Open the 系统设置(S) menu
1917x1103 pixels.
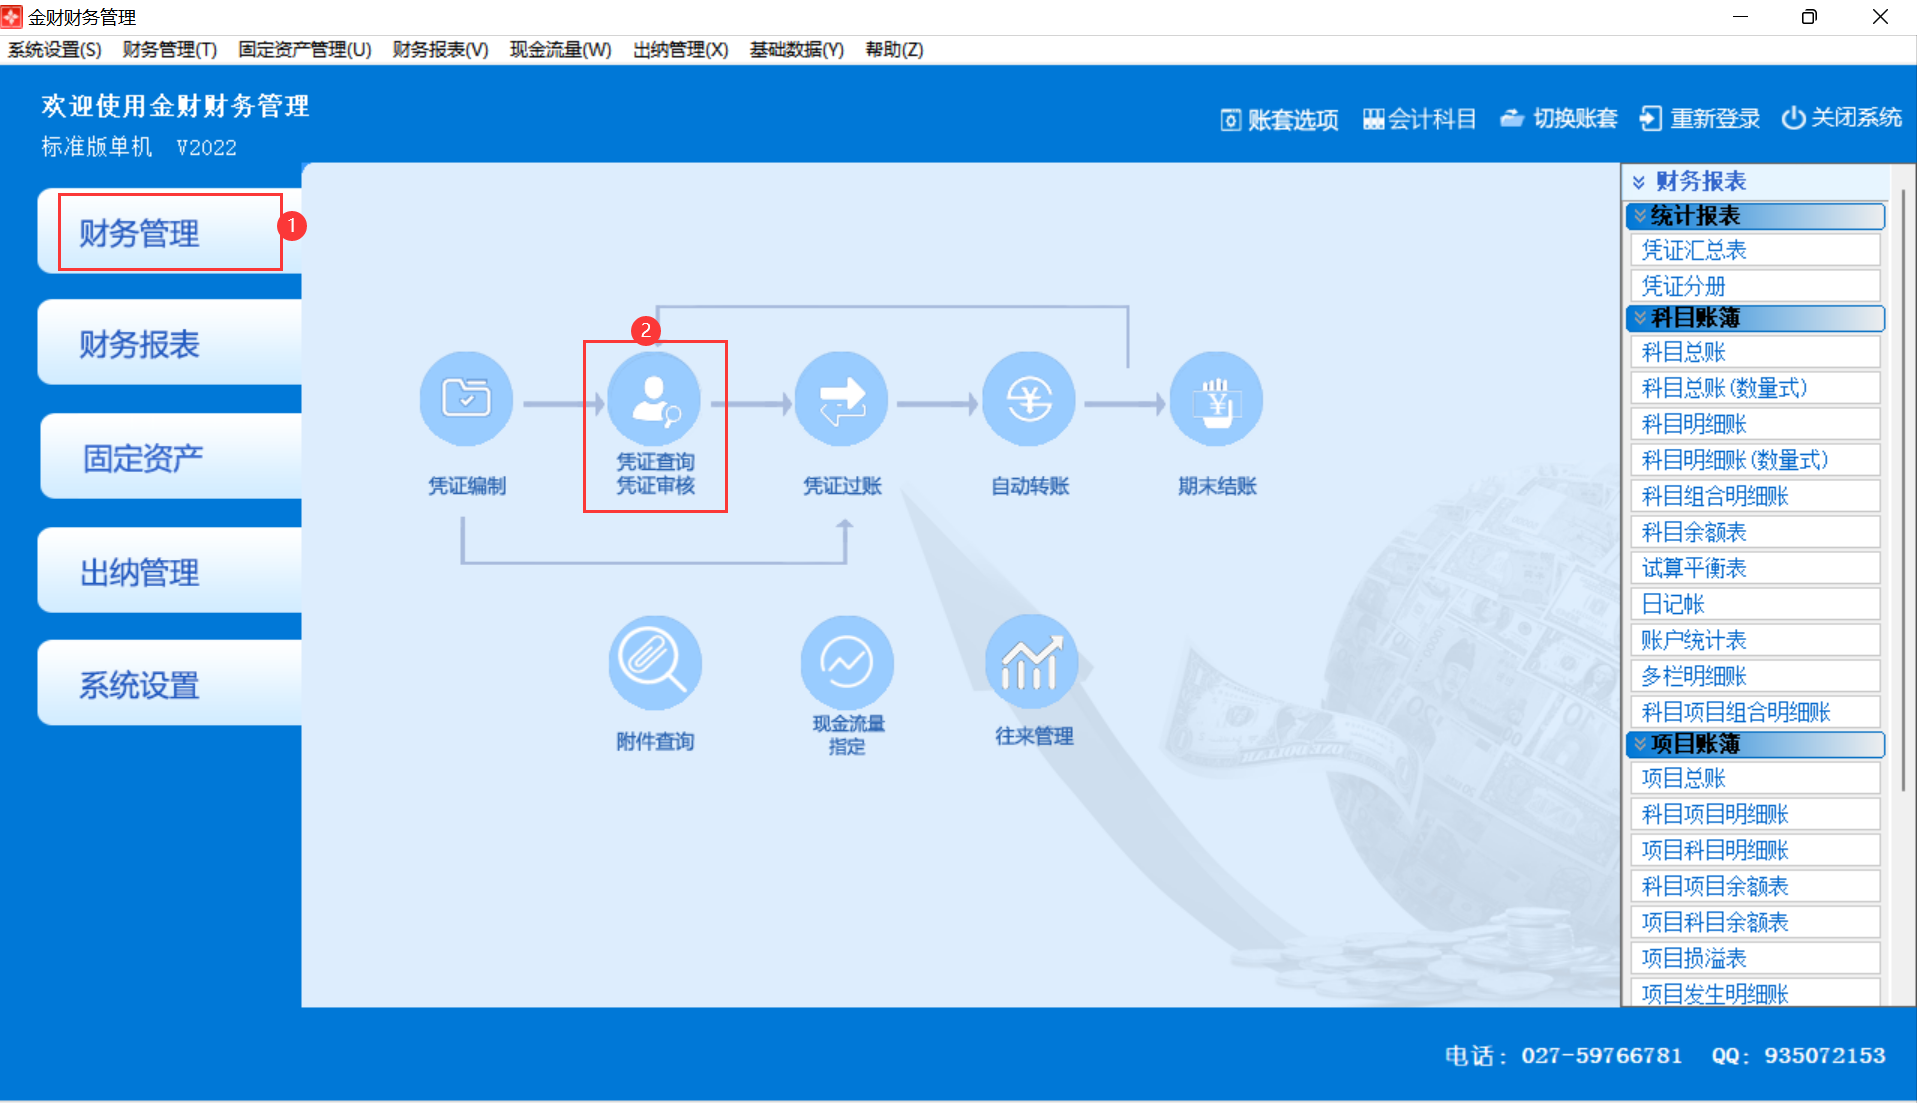[54, 49]
